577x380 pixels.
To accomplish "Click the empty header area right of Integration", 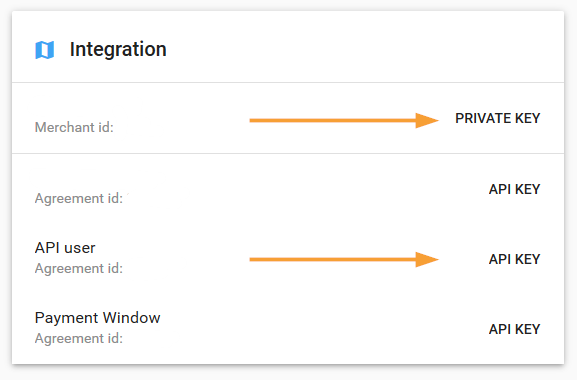I will [x=364, y=49].
